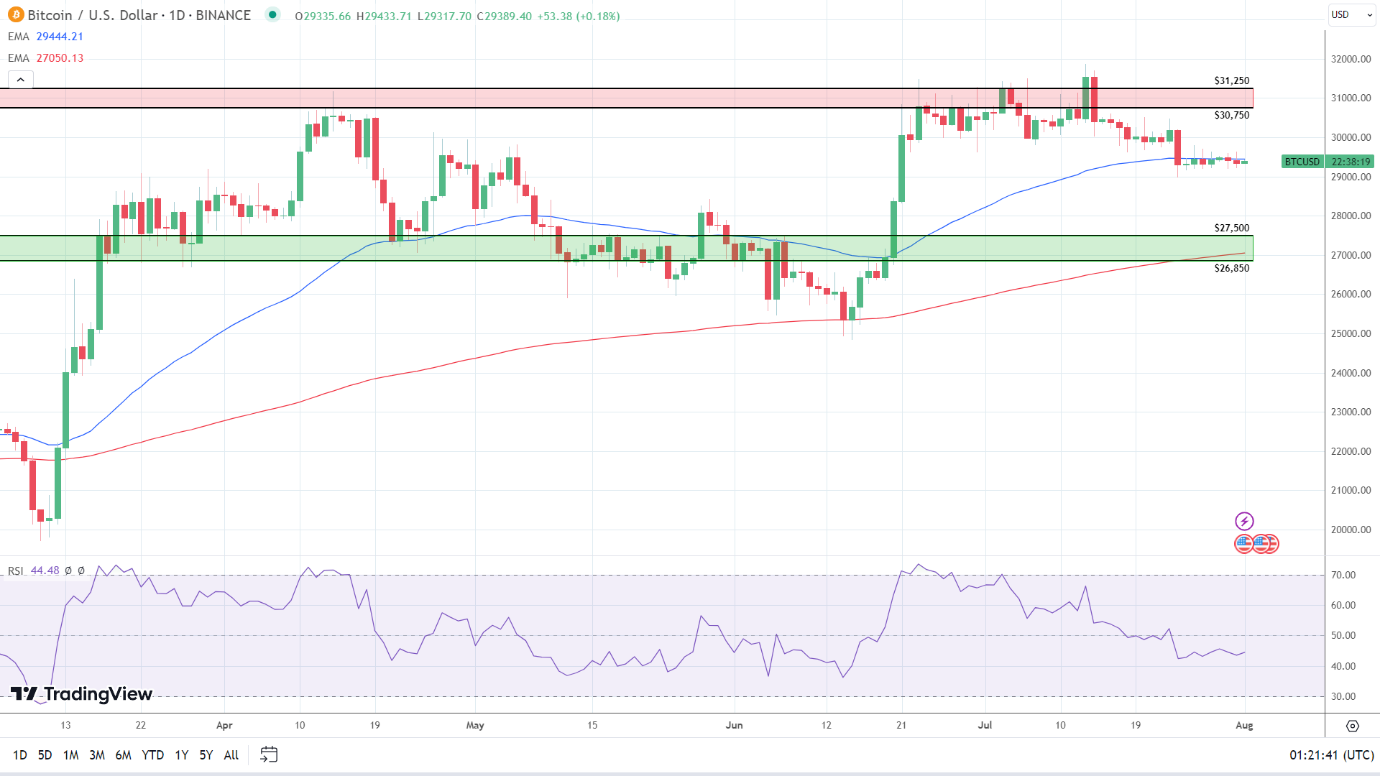Image resolution: width=1380 pixels, height=776 pixels.
Task: Select the blue EMA 29444.21 legend
Action: 46,36
